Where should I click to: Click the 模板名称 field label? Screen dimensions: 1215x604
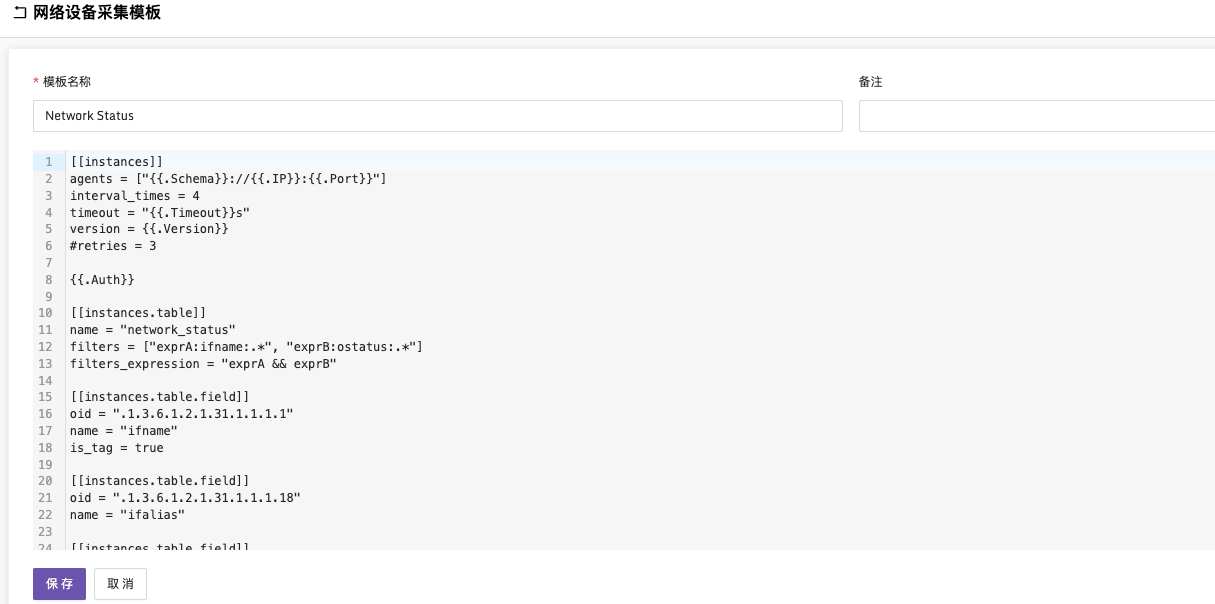(67, 82)
